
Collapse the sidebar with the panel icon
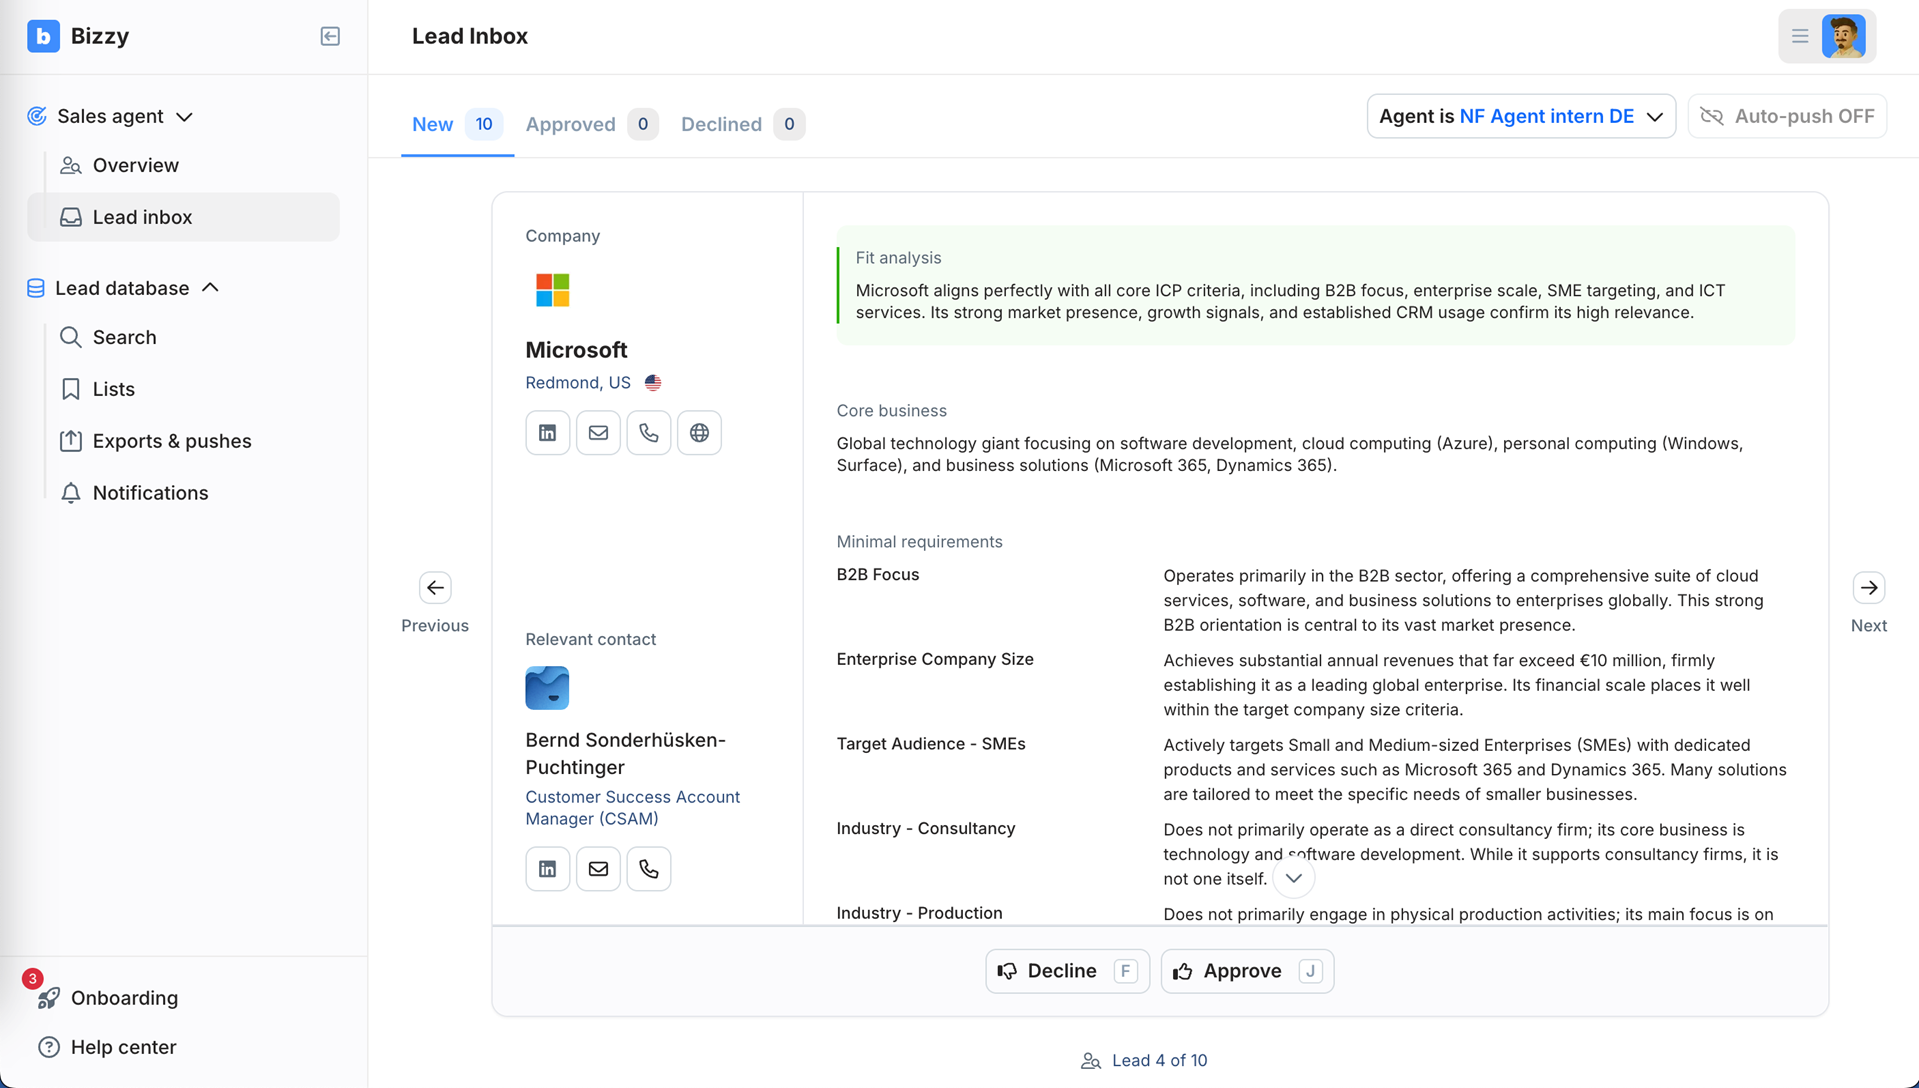(x=330, y=36)
